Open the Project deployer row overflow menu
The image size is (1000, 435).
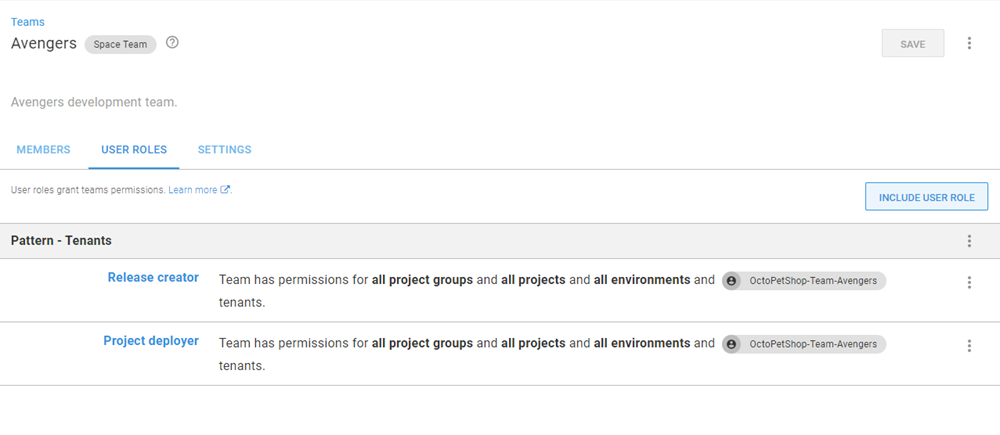coord(969,346)
